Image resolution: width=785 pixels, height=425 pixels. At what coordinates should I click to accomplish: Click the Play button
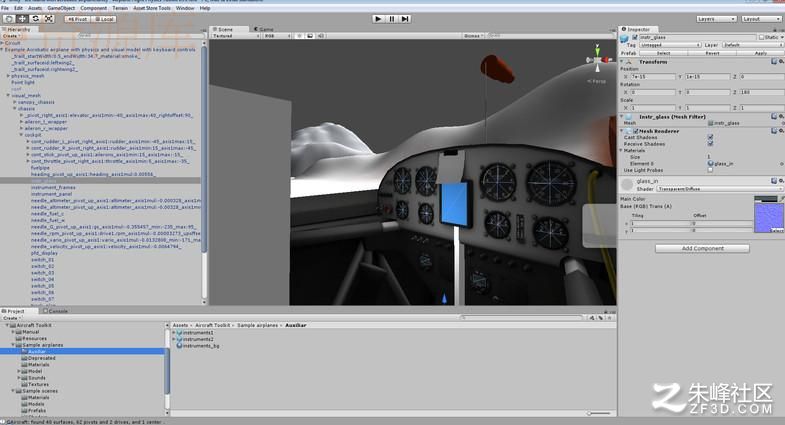(x=378, y=19)
